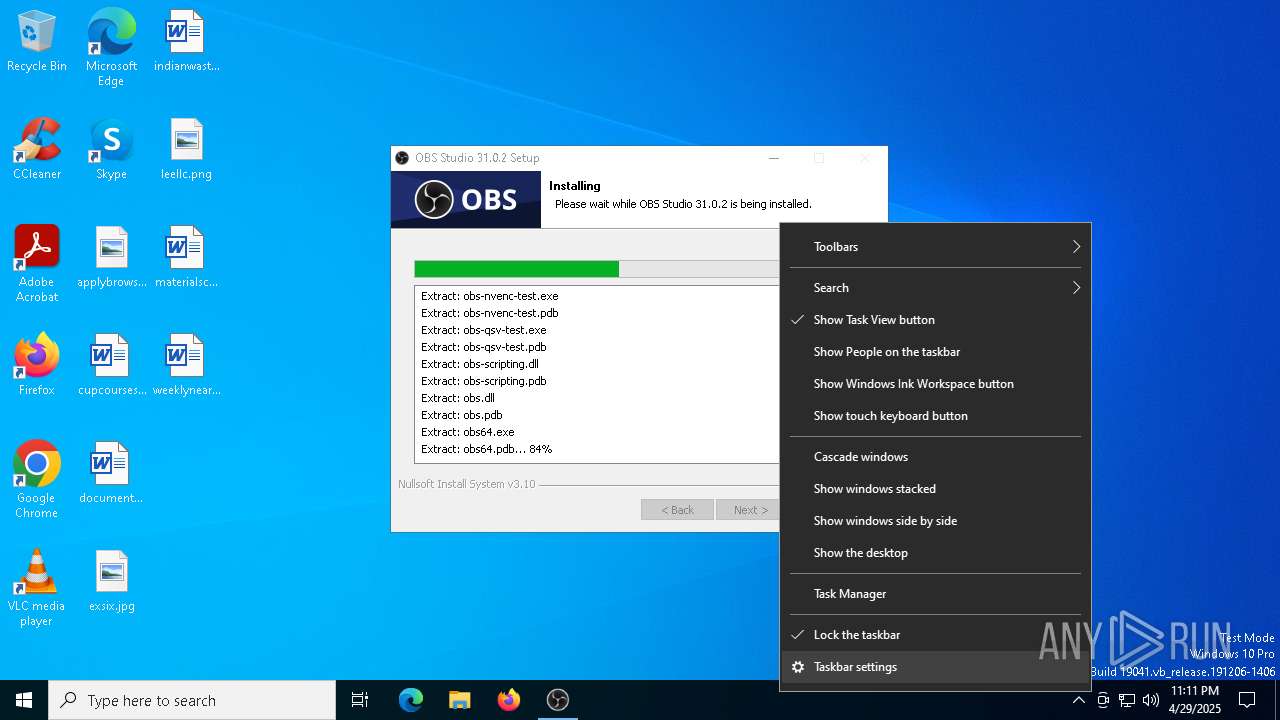This screenshot has width=1280, height=720.
Task: Choose Show windows side by side
Action: (x=935, y=521)
